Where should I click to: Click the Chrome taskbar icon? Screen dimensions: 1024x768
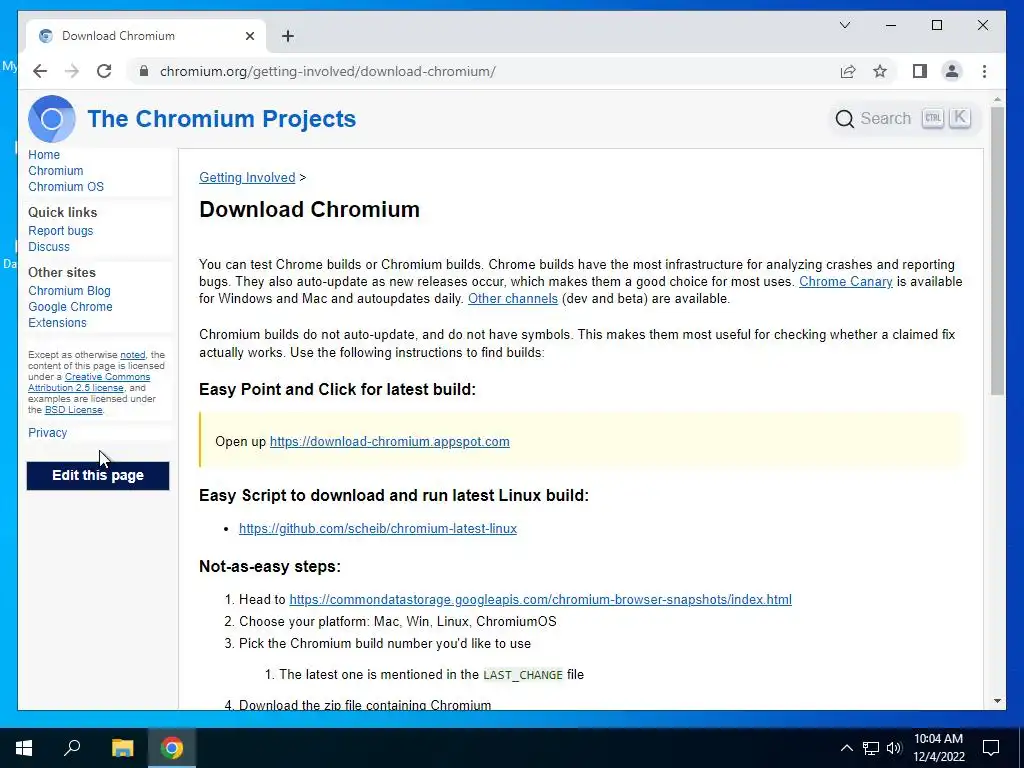tap(172, 748)
